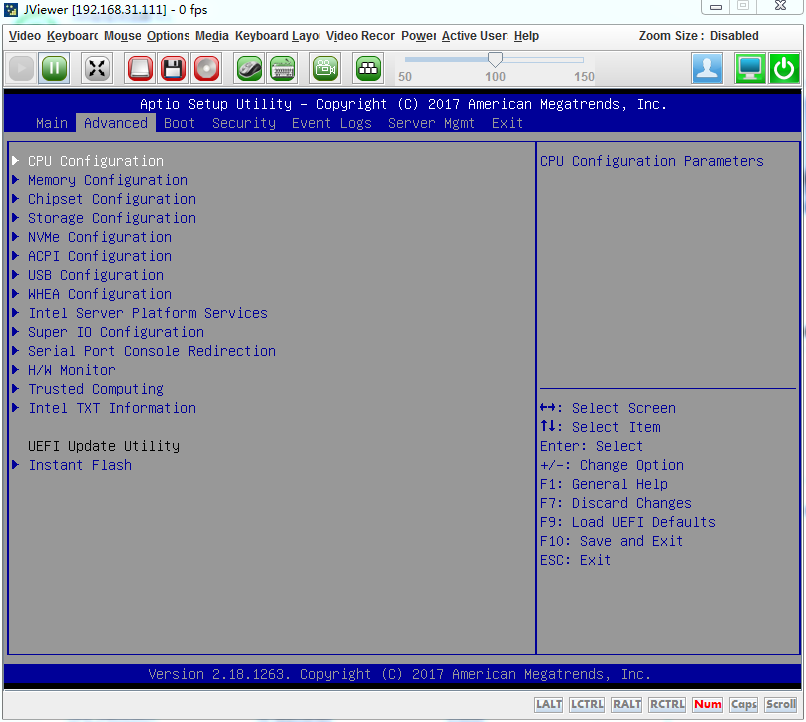Toggle the LALT key status button

click(548, 704)
